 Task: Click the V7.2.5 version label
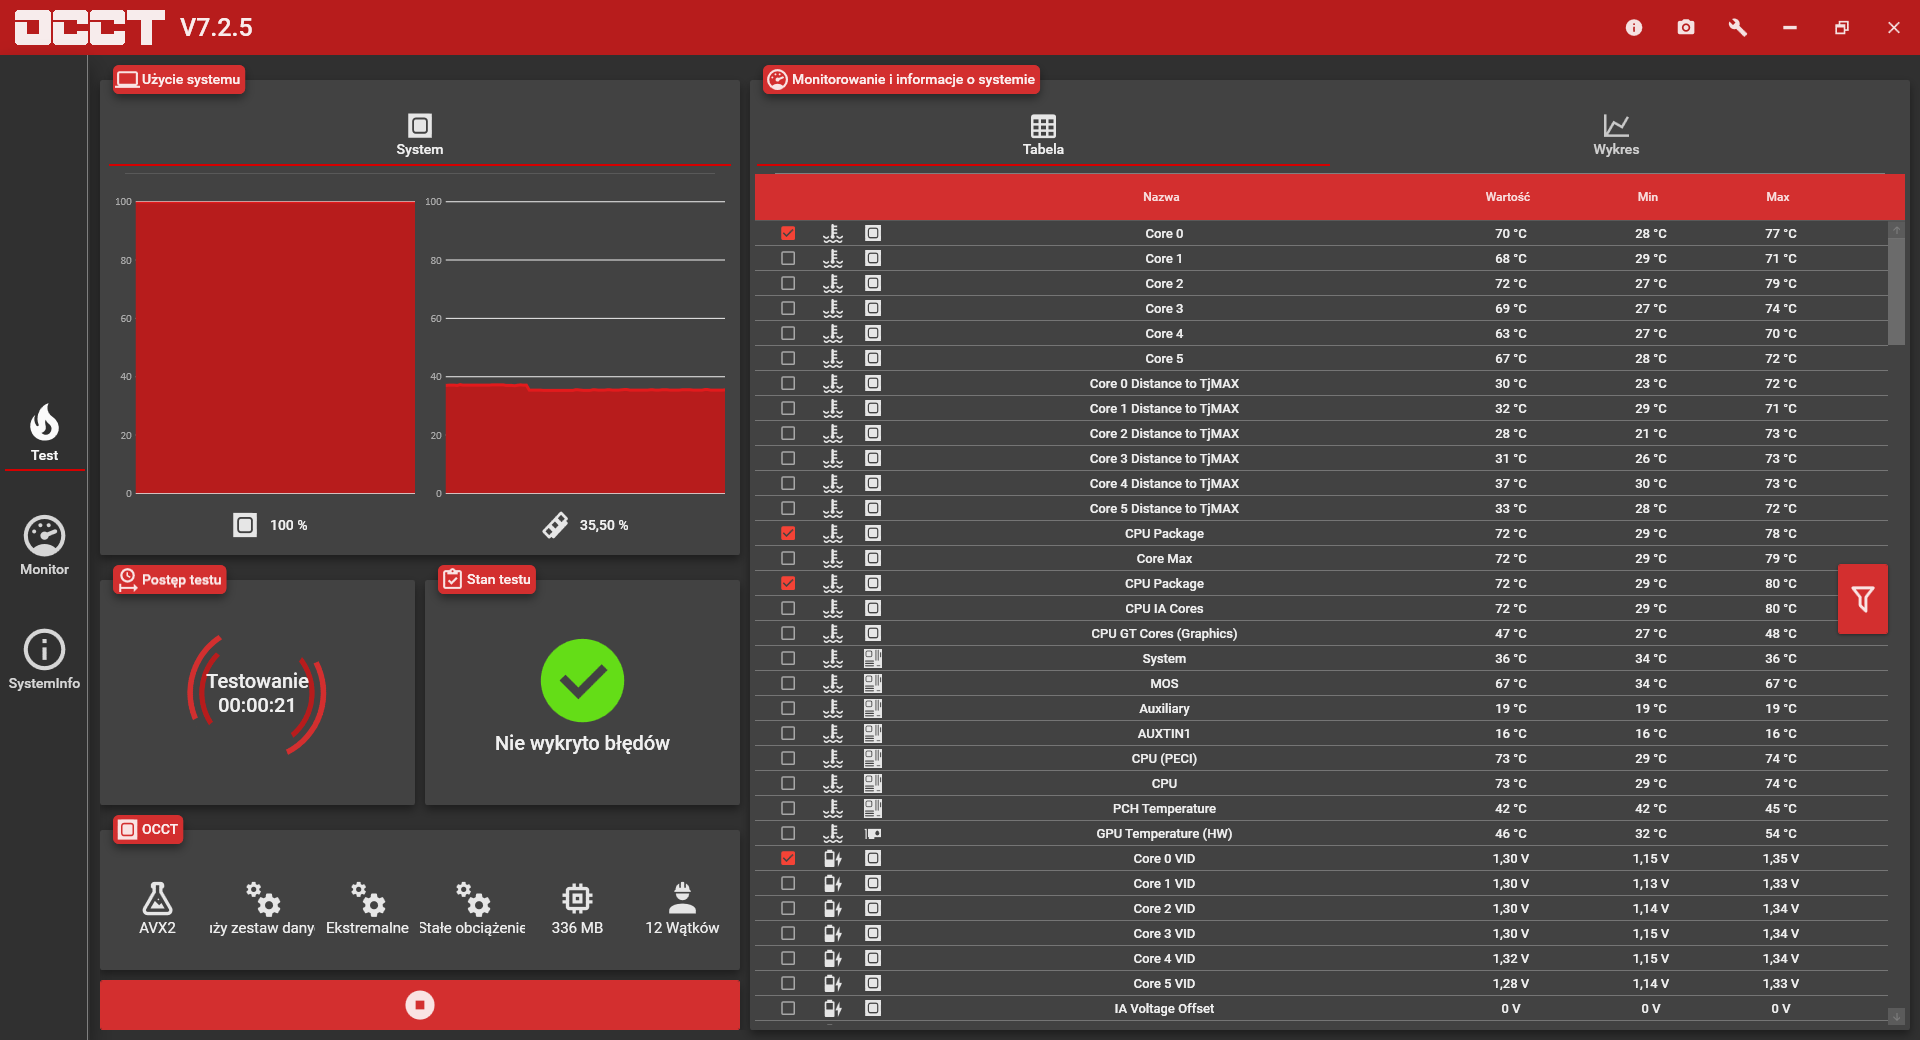[216, 28]
